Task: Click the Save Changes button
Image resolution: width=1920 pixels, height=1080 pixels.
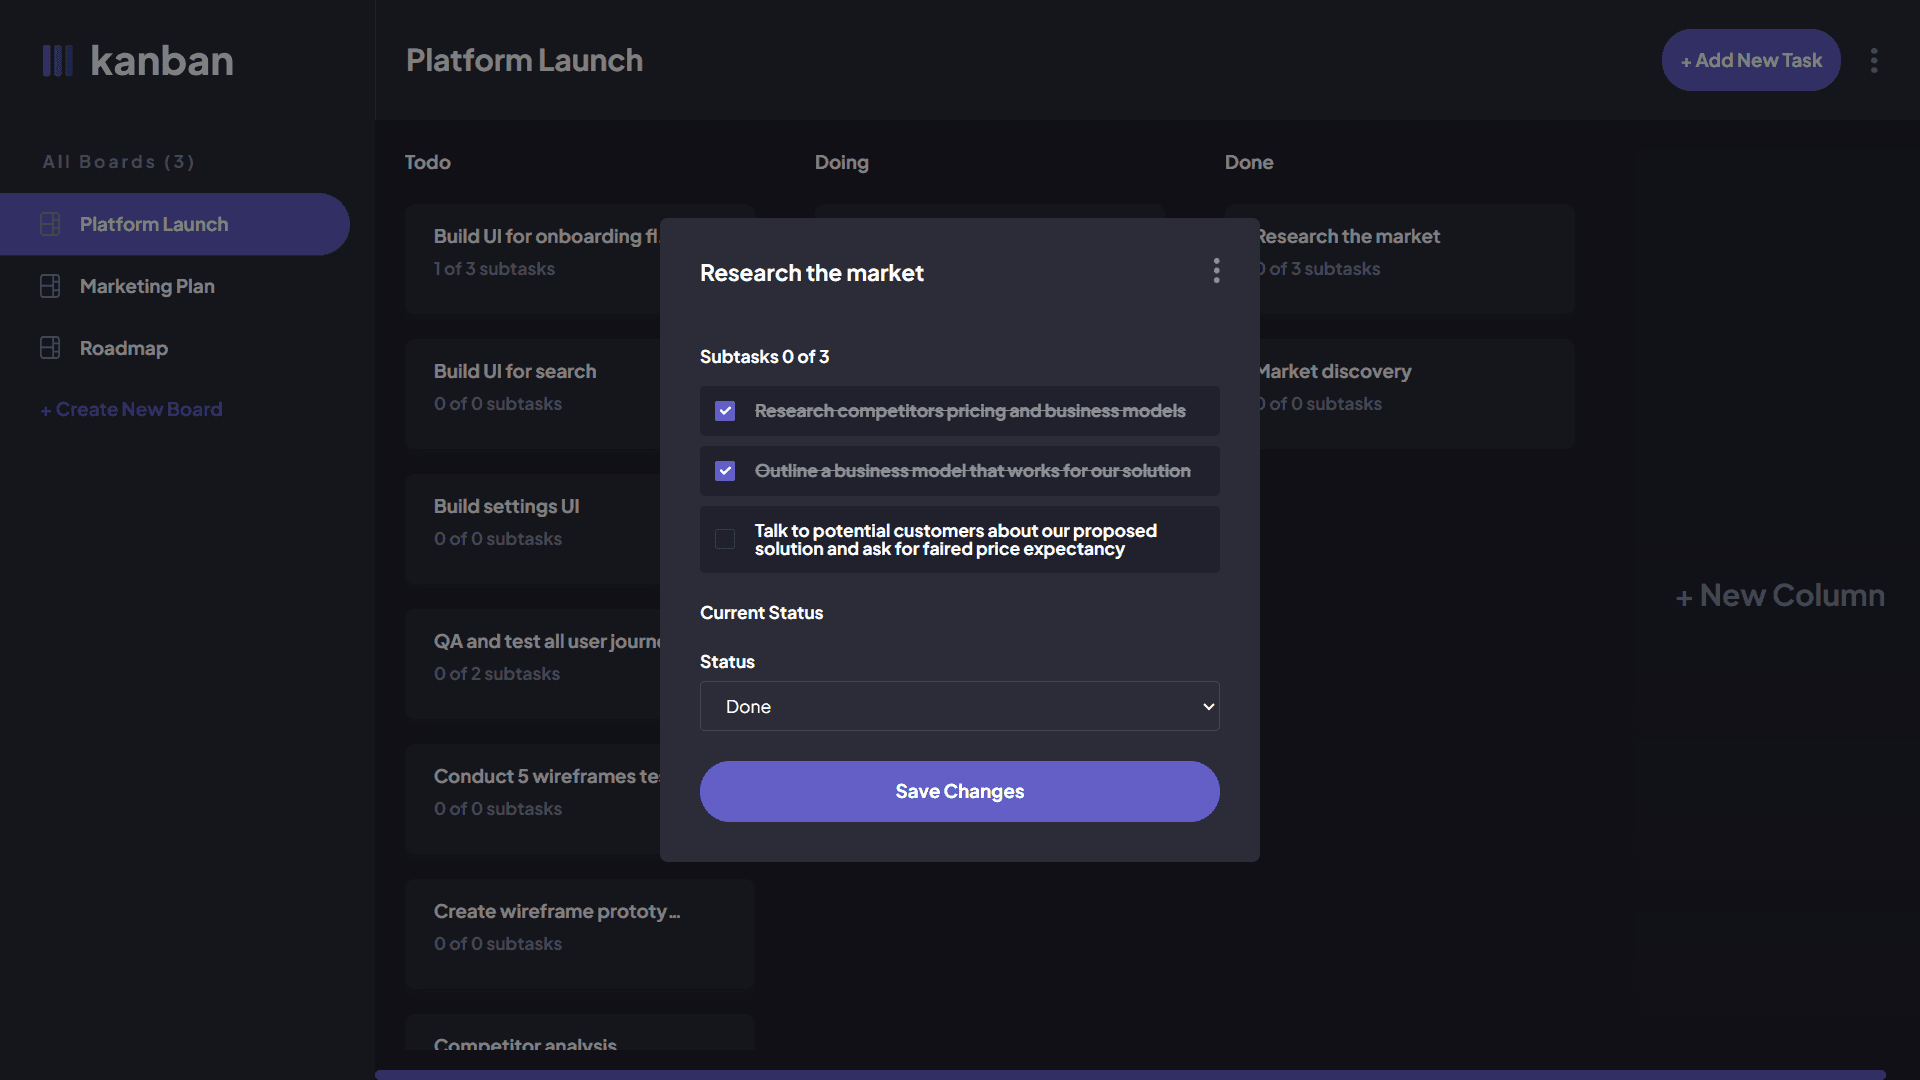Action: click(959, 791)
